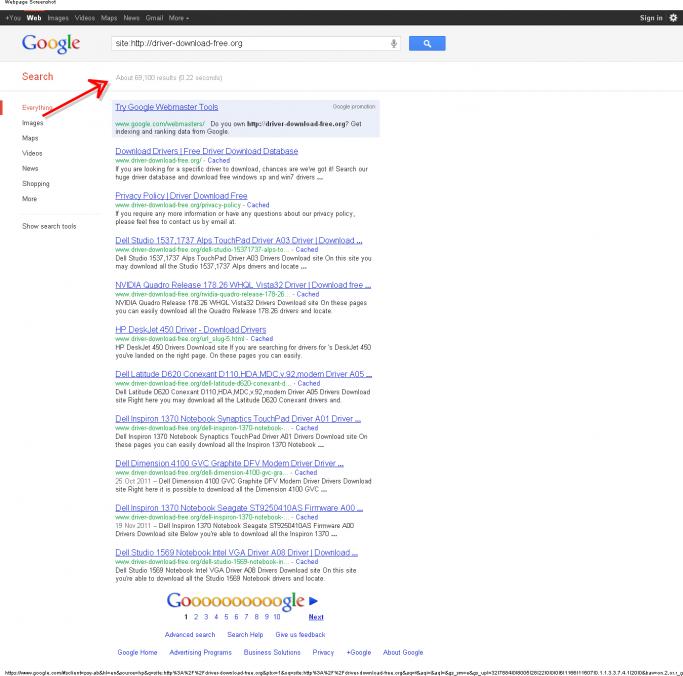The height and width of the screenshot is (676, 683).
Task: Open the More dropdown in top bar
Action: [179, 18]
